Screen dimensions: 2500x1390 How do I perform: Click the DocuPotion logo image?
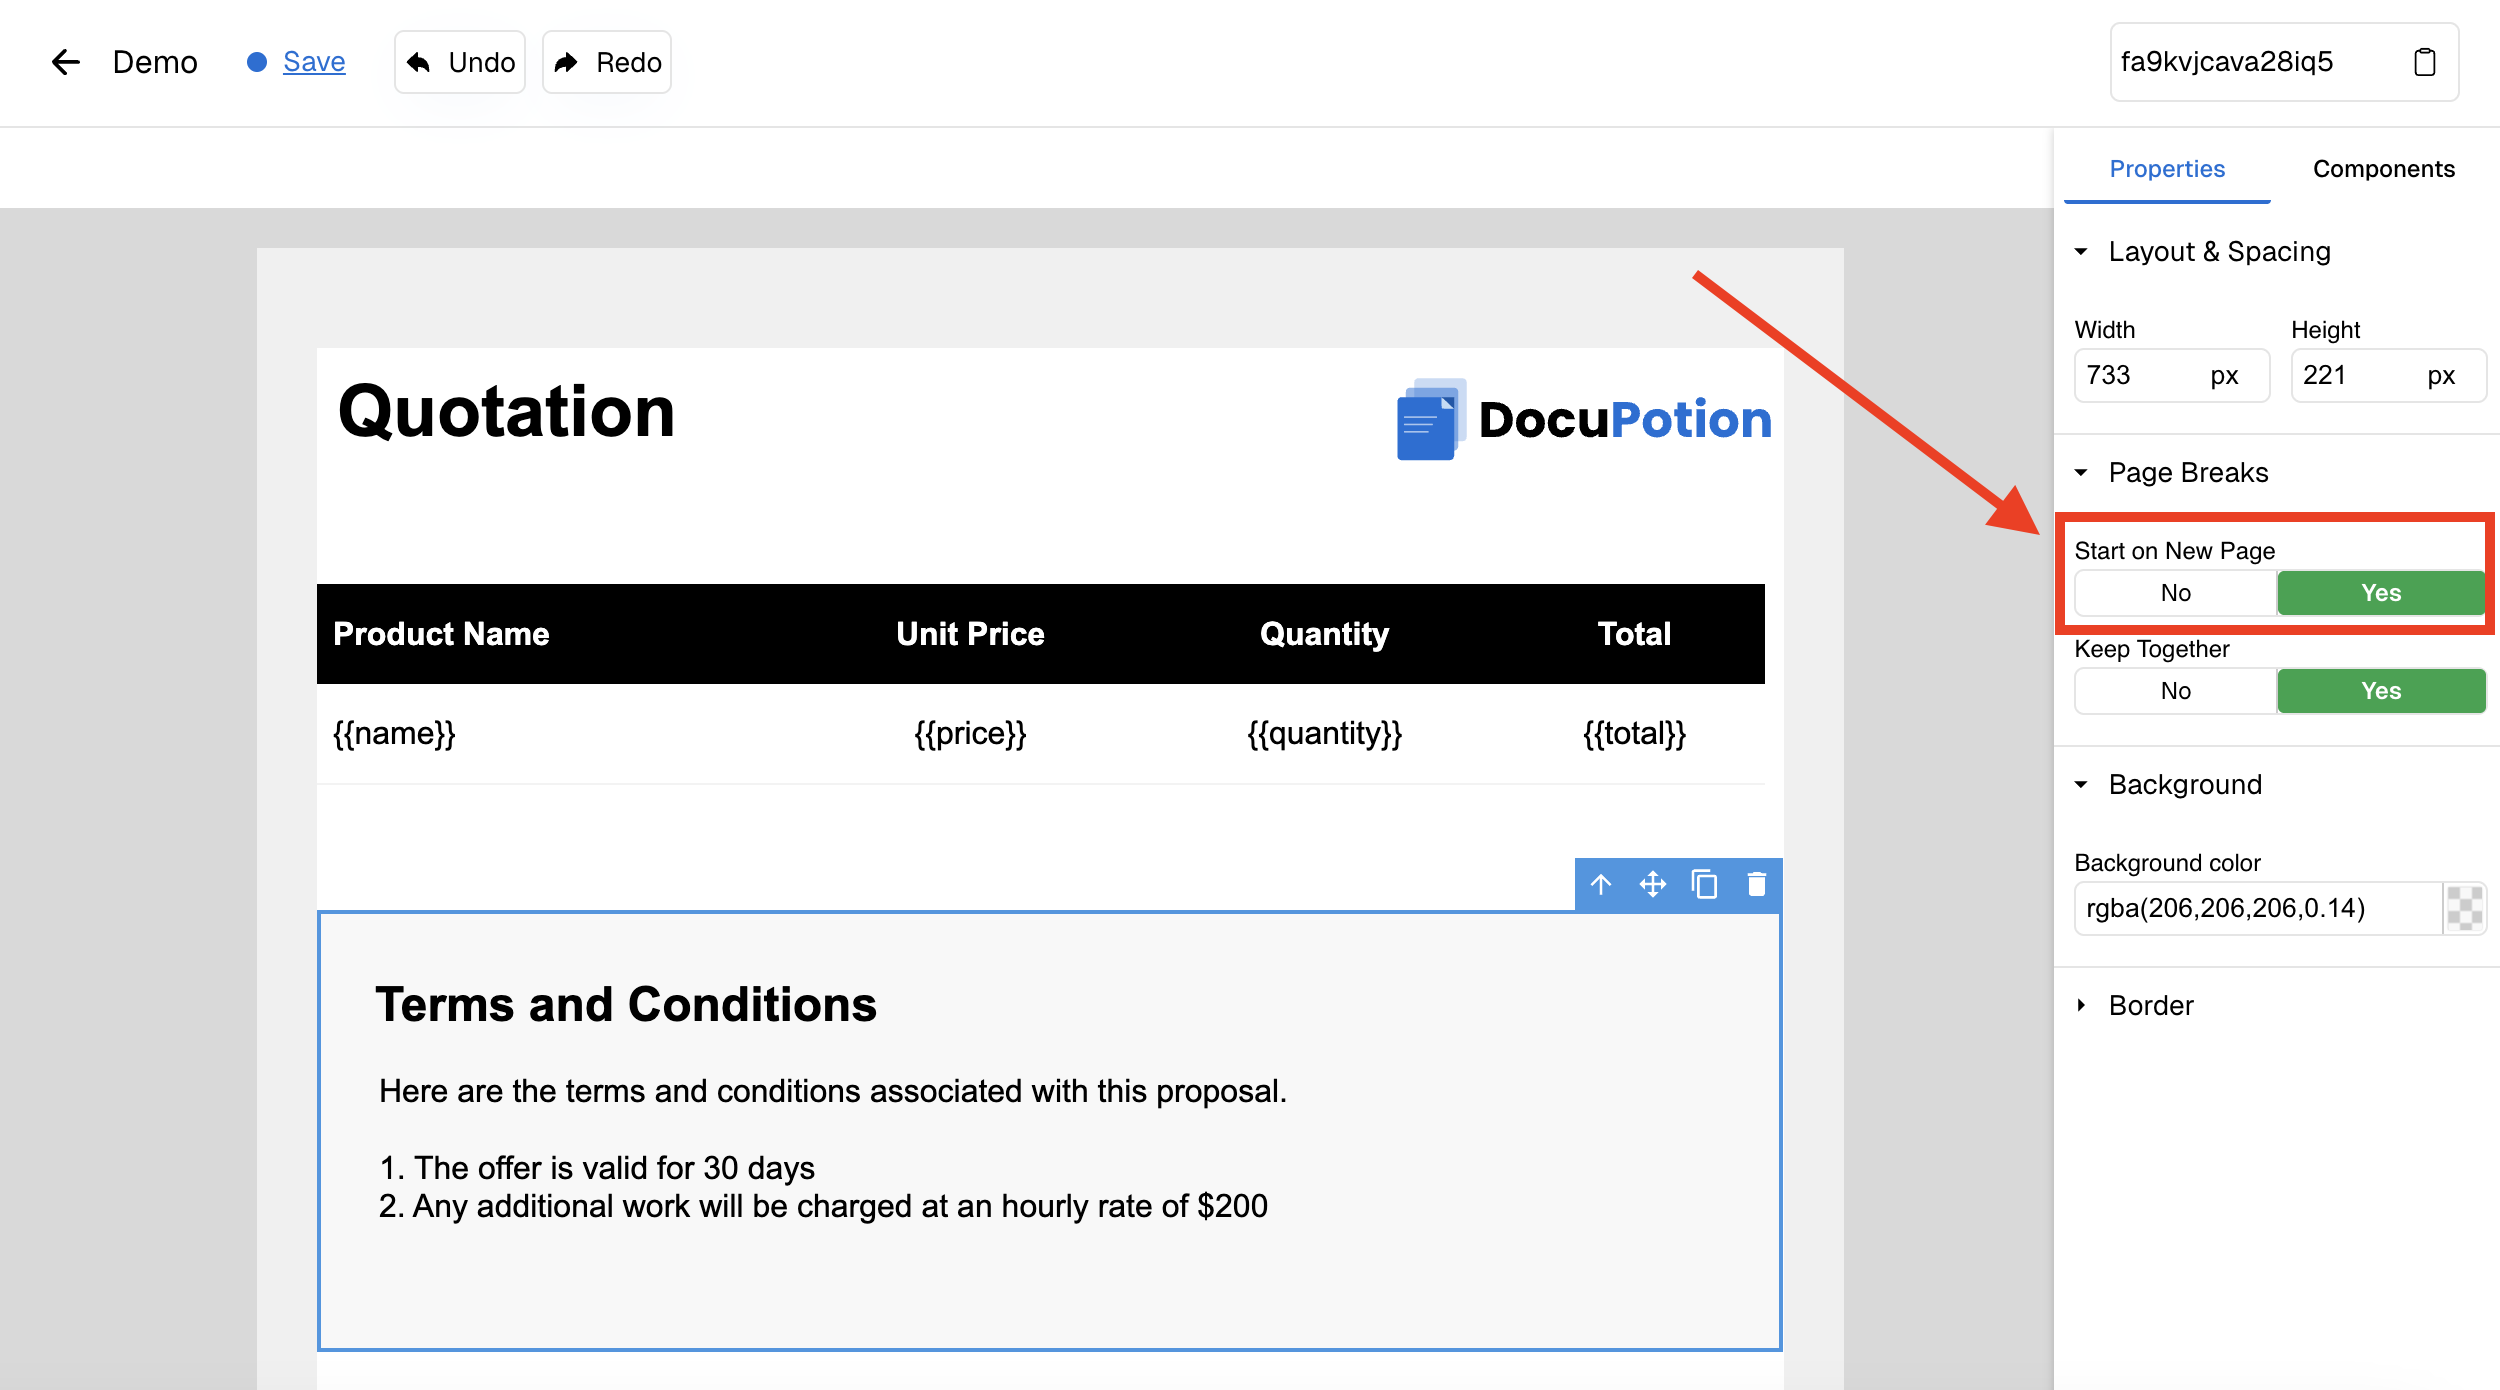tap(1584, 419)
